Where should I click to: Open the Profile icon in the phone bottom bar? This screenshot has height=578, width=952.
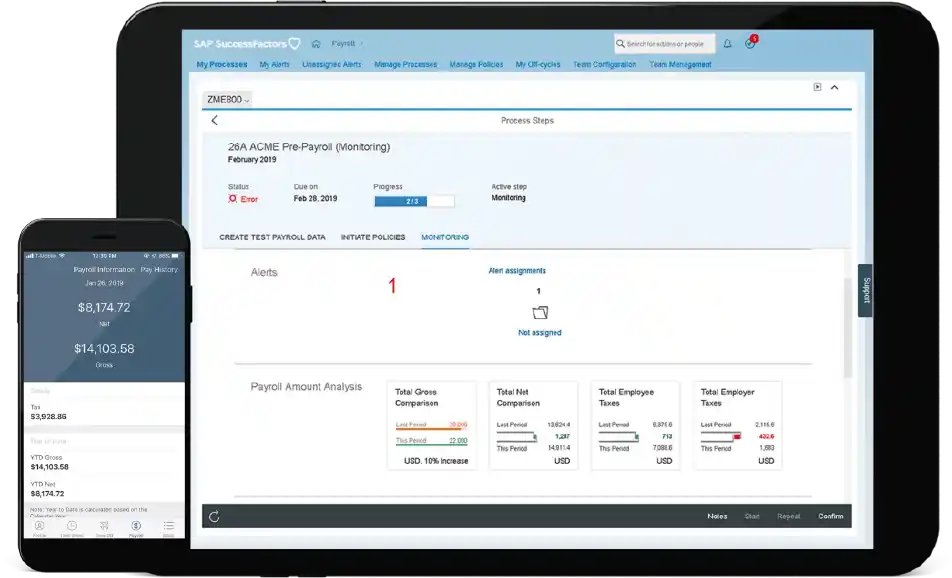point(39,528)
